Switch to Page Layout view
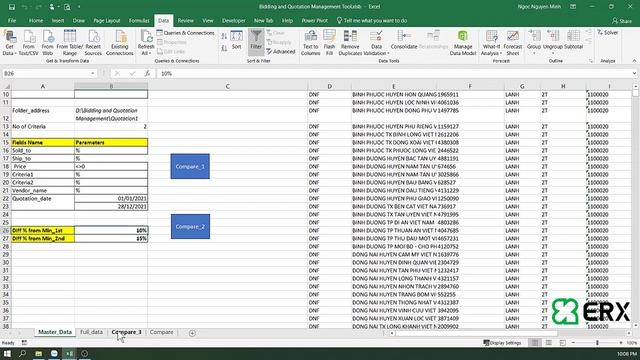Screen dimensions: 640x360 pyautogui.click(x=549, y=343)
